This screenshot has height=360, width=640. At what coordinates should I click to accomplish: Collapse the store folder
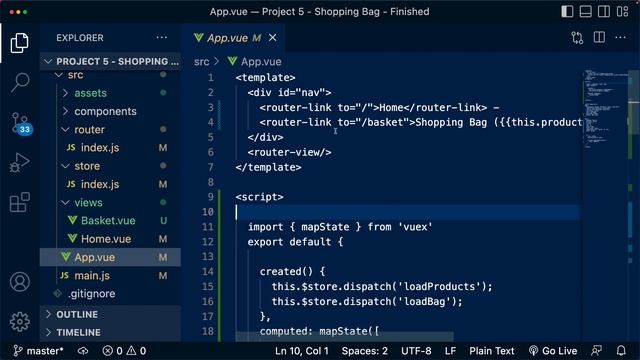click(110, 166)
